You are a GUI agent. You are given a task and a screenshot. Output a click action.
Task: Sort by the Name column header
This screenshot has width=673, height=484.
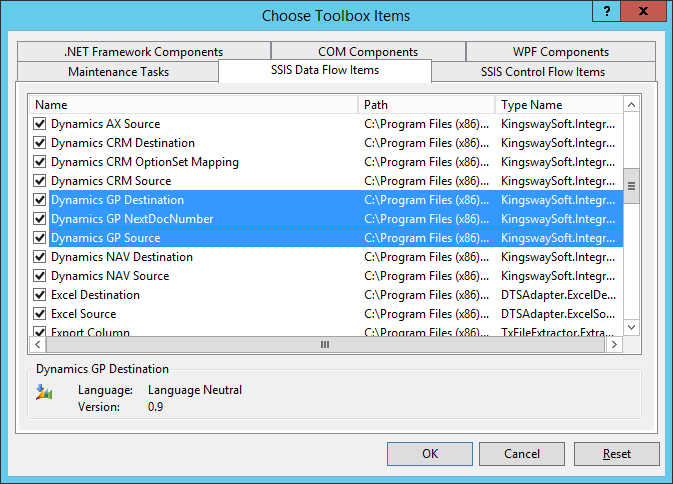click(194, 105)
